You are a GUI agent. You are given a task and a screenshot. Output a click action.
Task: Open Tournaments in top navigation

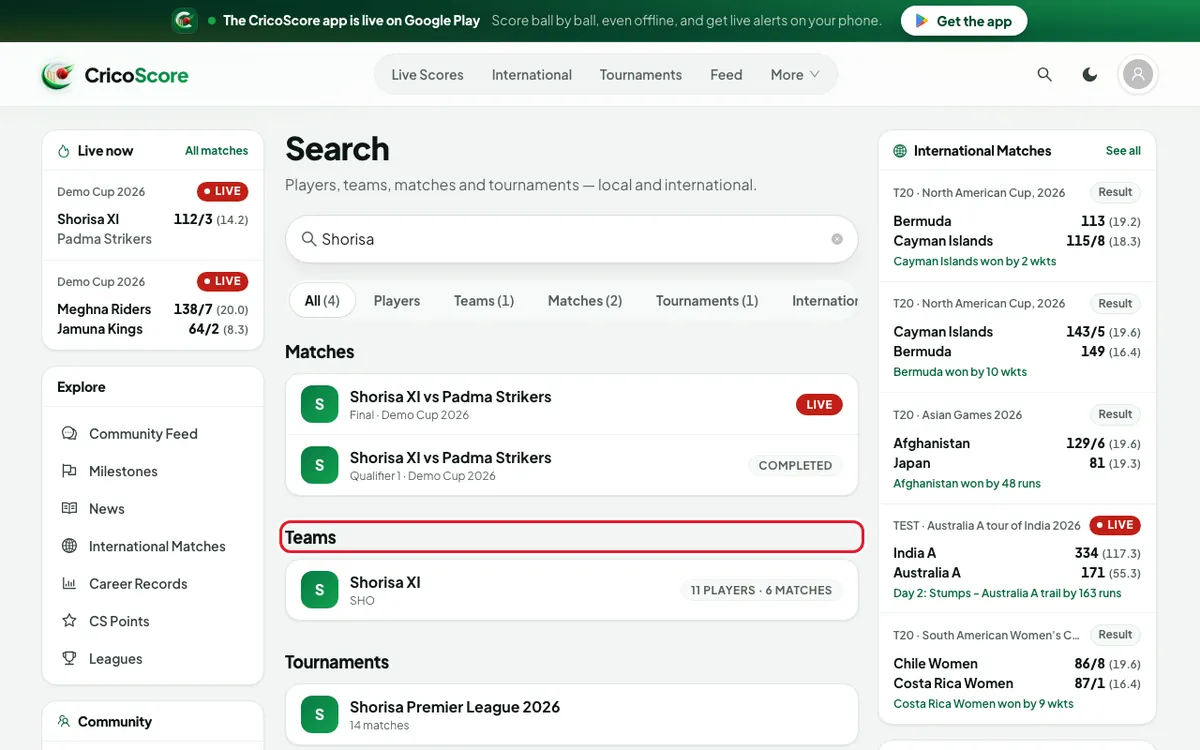pyautogui.click(x=641, y=75)
